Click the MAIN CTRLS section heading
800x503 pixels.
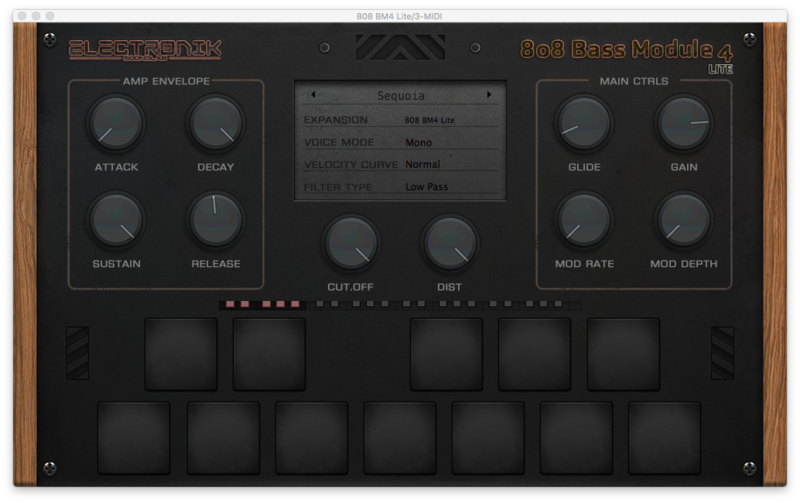pyautogui.click(x=634, y=81)
